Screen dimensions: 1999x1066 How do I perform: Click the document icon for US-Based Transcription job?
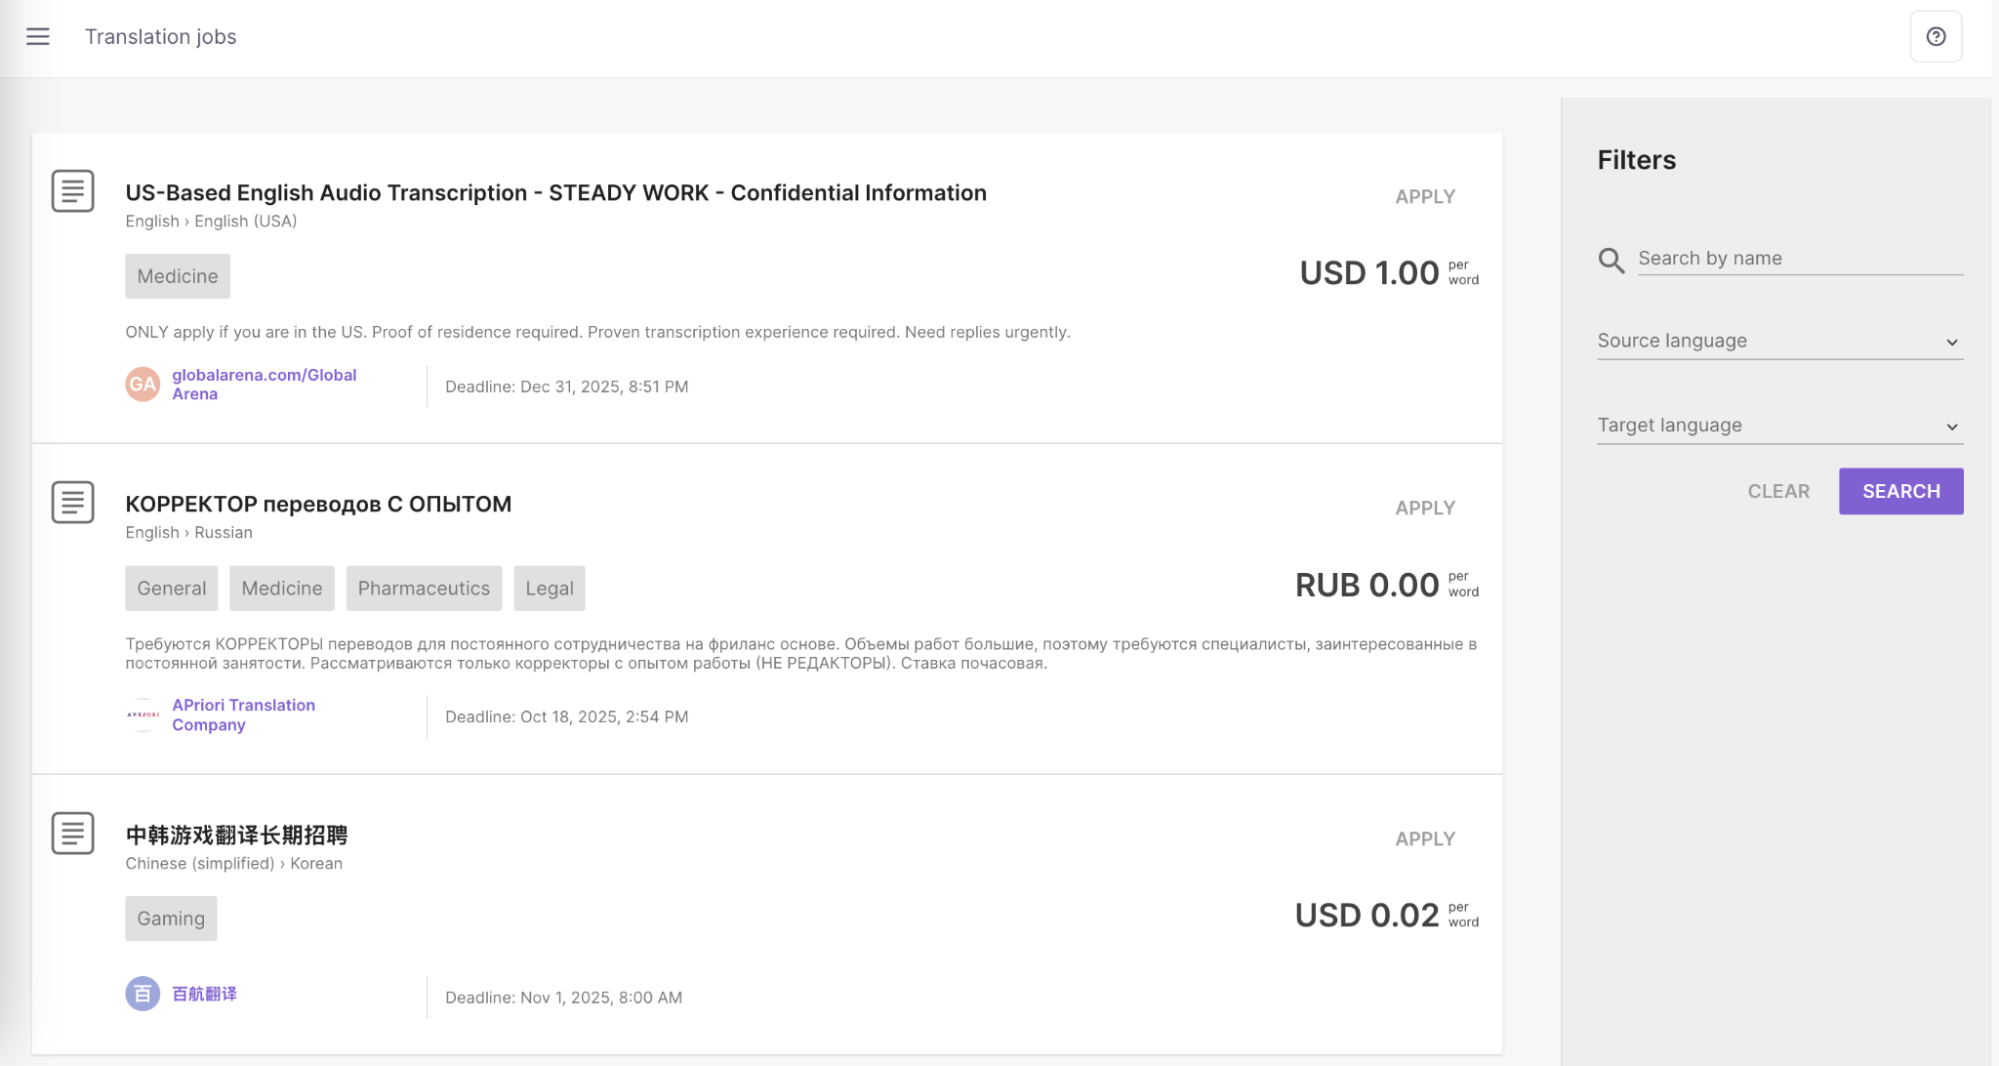73,191
